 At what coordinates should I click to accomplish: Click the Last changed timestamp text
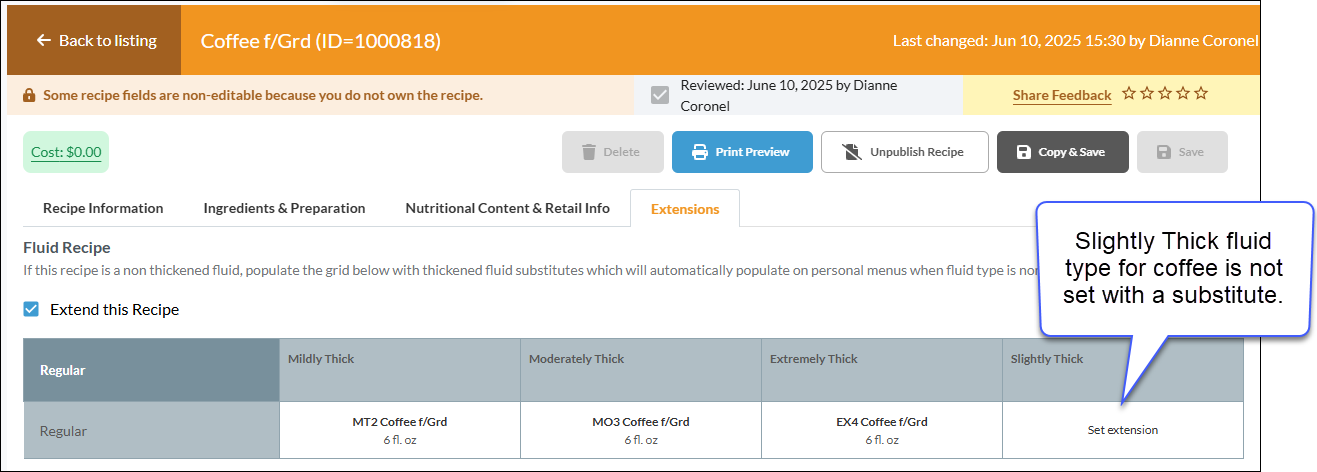[1075, 41]
